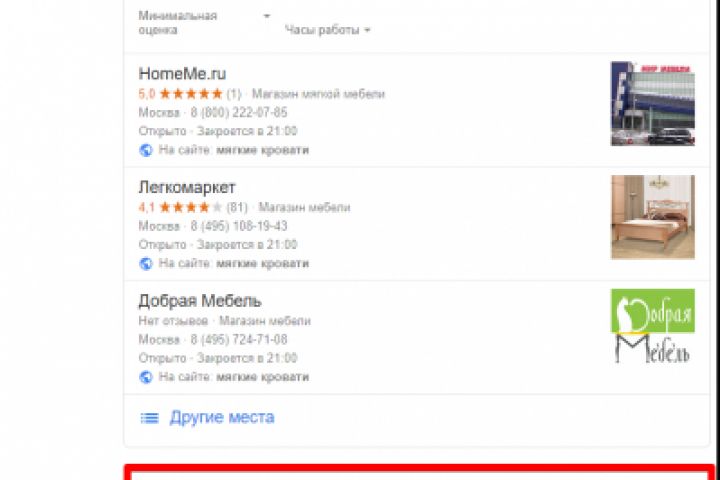Click the globe icon under HomeMe.ru
Viewport: 720px width, 480px height.
click(146, 150)
